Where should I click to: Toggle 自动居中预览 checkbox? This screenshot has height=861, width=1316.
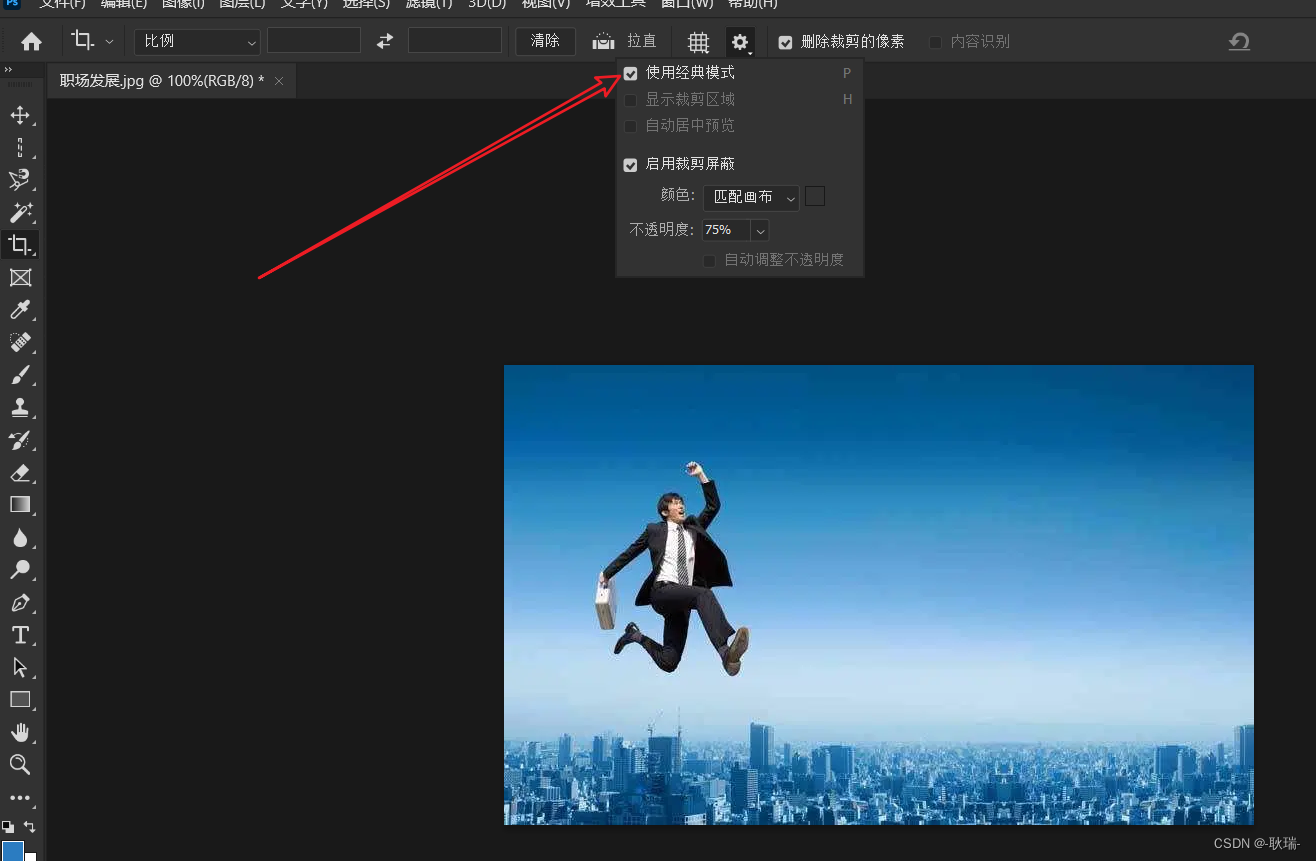coord(630,126)
